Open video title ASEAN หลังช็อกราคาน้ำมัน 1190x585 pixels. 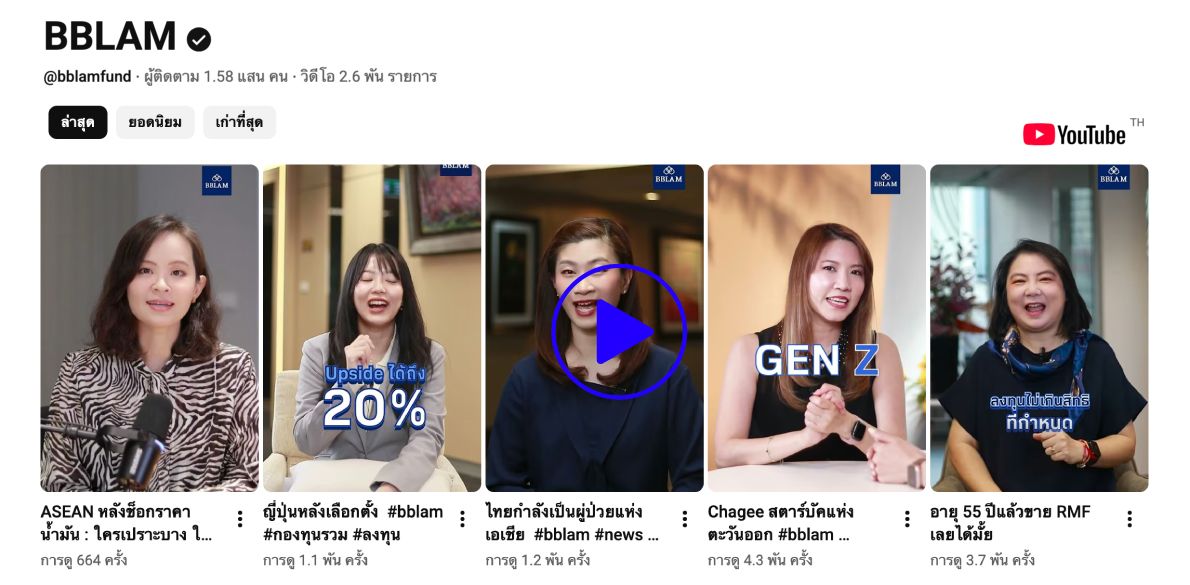pyautogui.click(x=126, y=523)
